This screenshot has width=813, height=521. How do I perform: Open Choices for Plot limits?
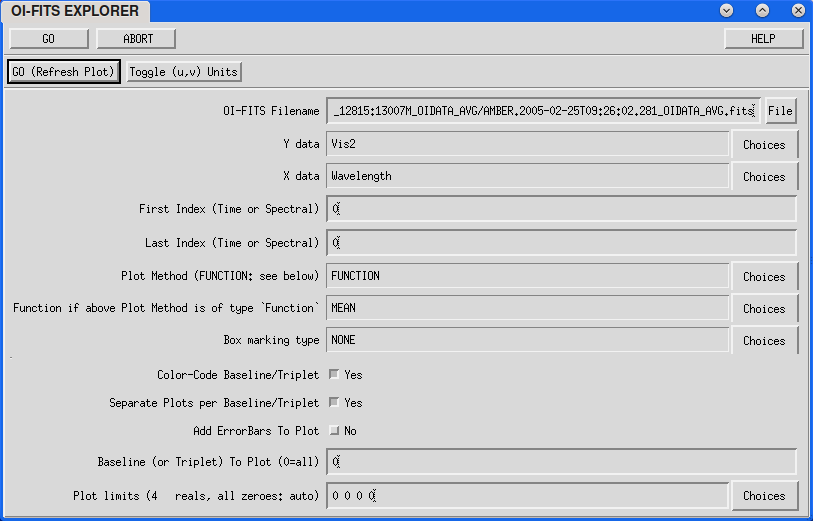click(764, 496)
